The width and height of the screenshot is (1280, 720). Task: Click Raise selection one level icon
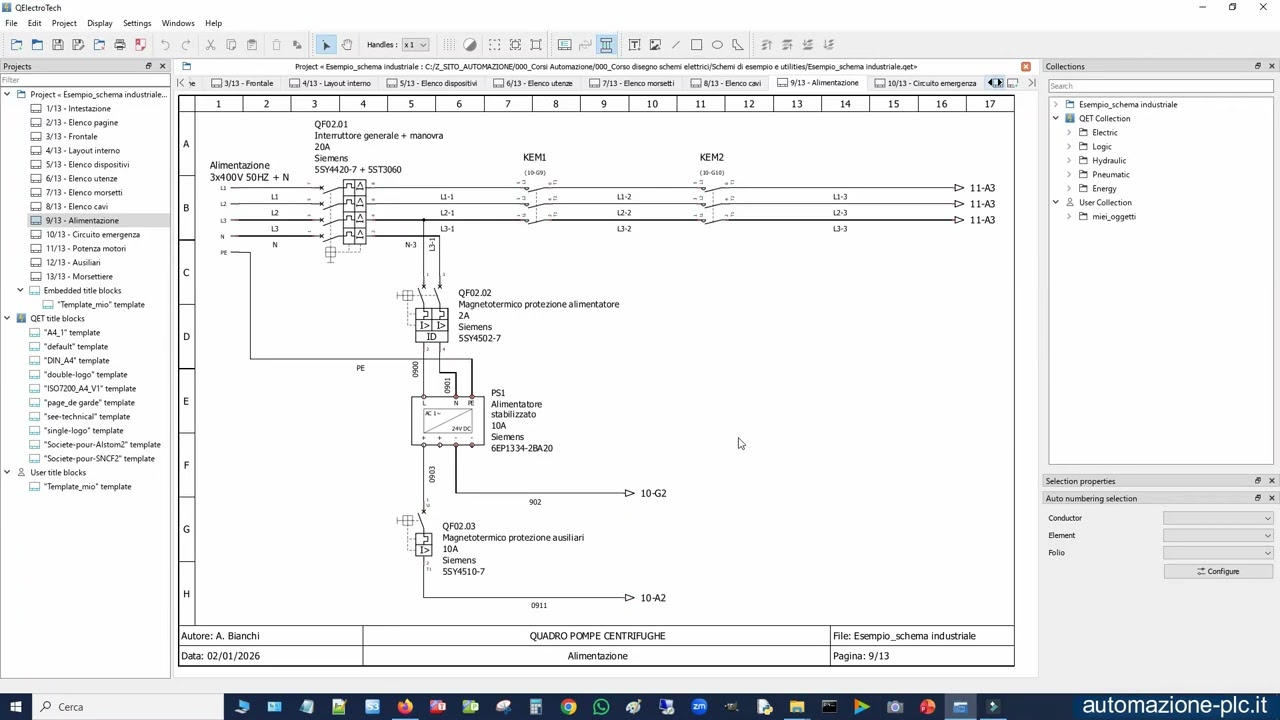(787, 44)
